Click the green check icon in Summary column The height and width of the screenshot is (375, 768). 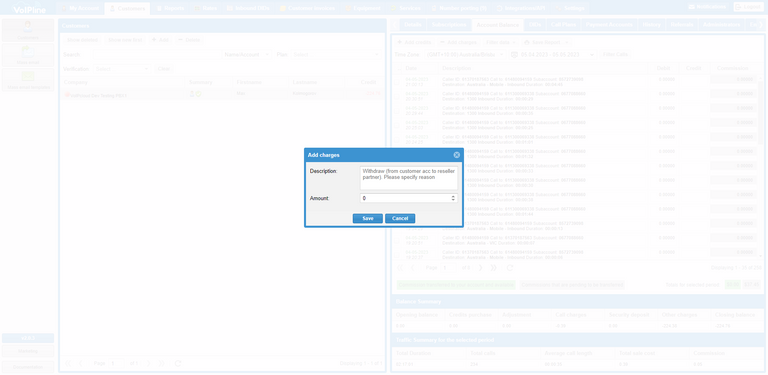[x=199, y=94]
